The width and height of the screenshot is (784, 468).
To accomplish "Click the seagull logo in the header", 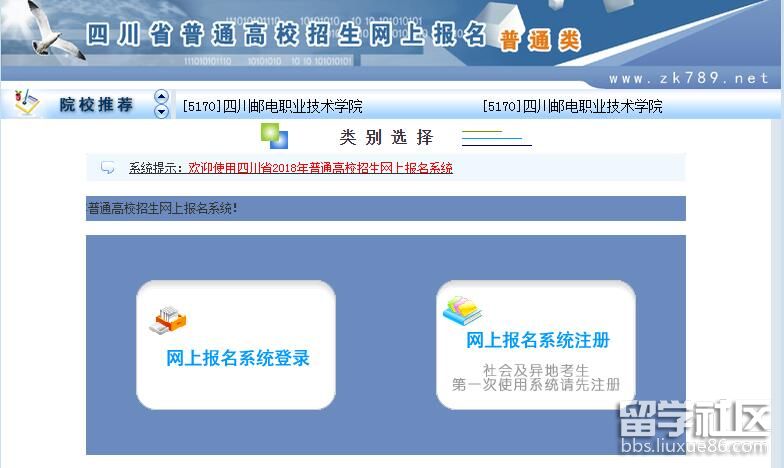I will (52, 30).
